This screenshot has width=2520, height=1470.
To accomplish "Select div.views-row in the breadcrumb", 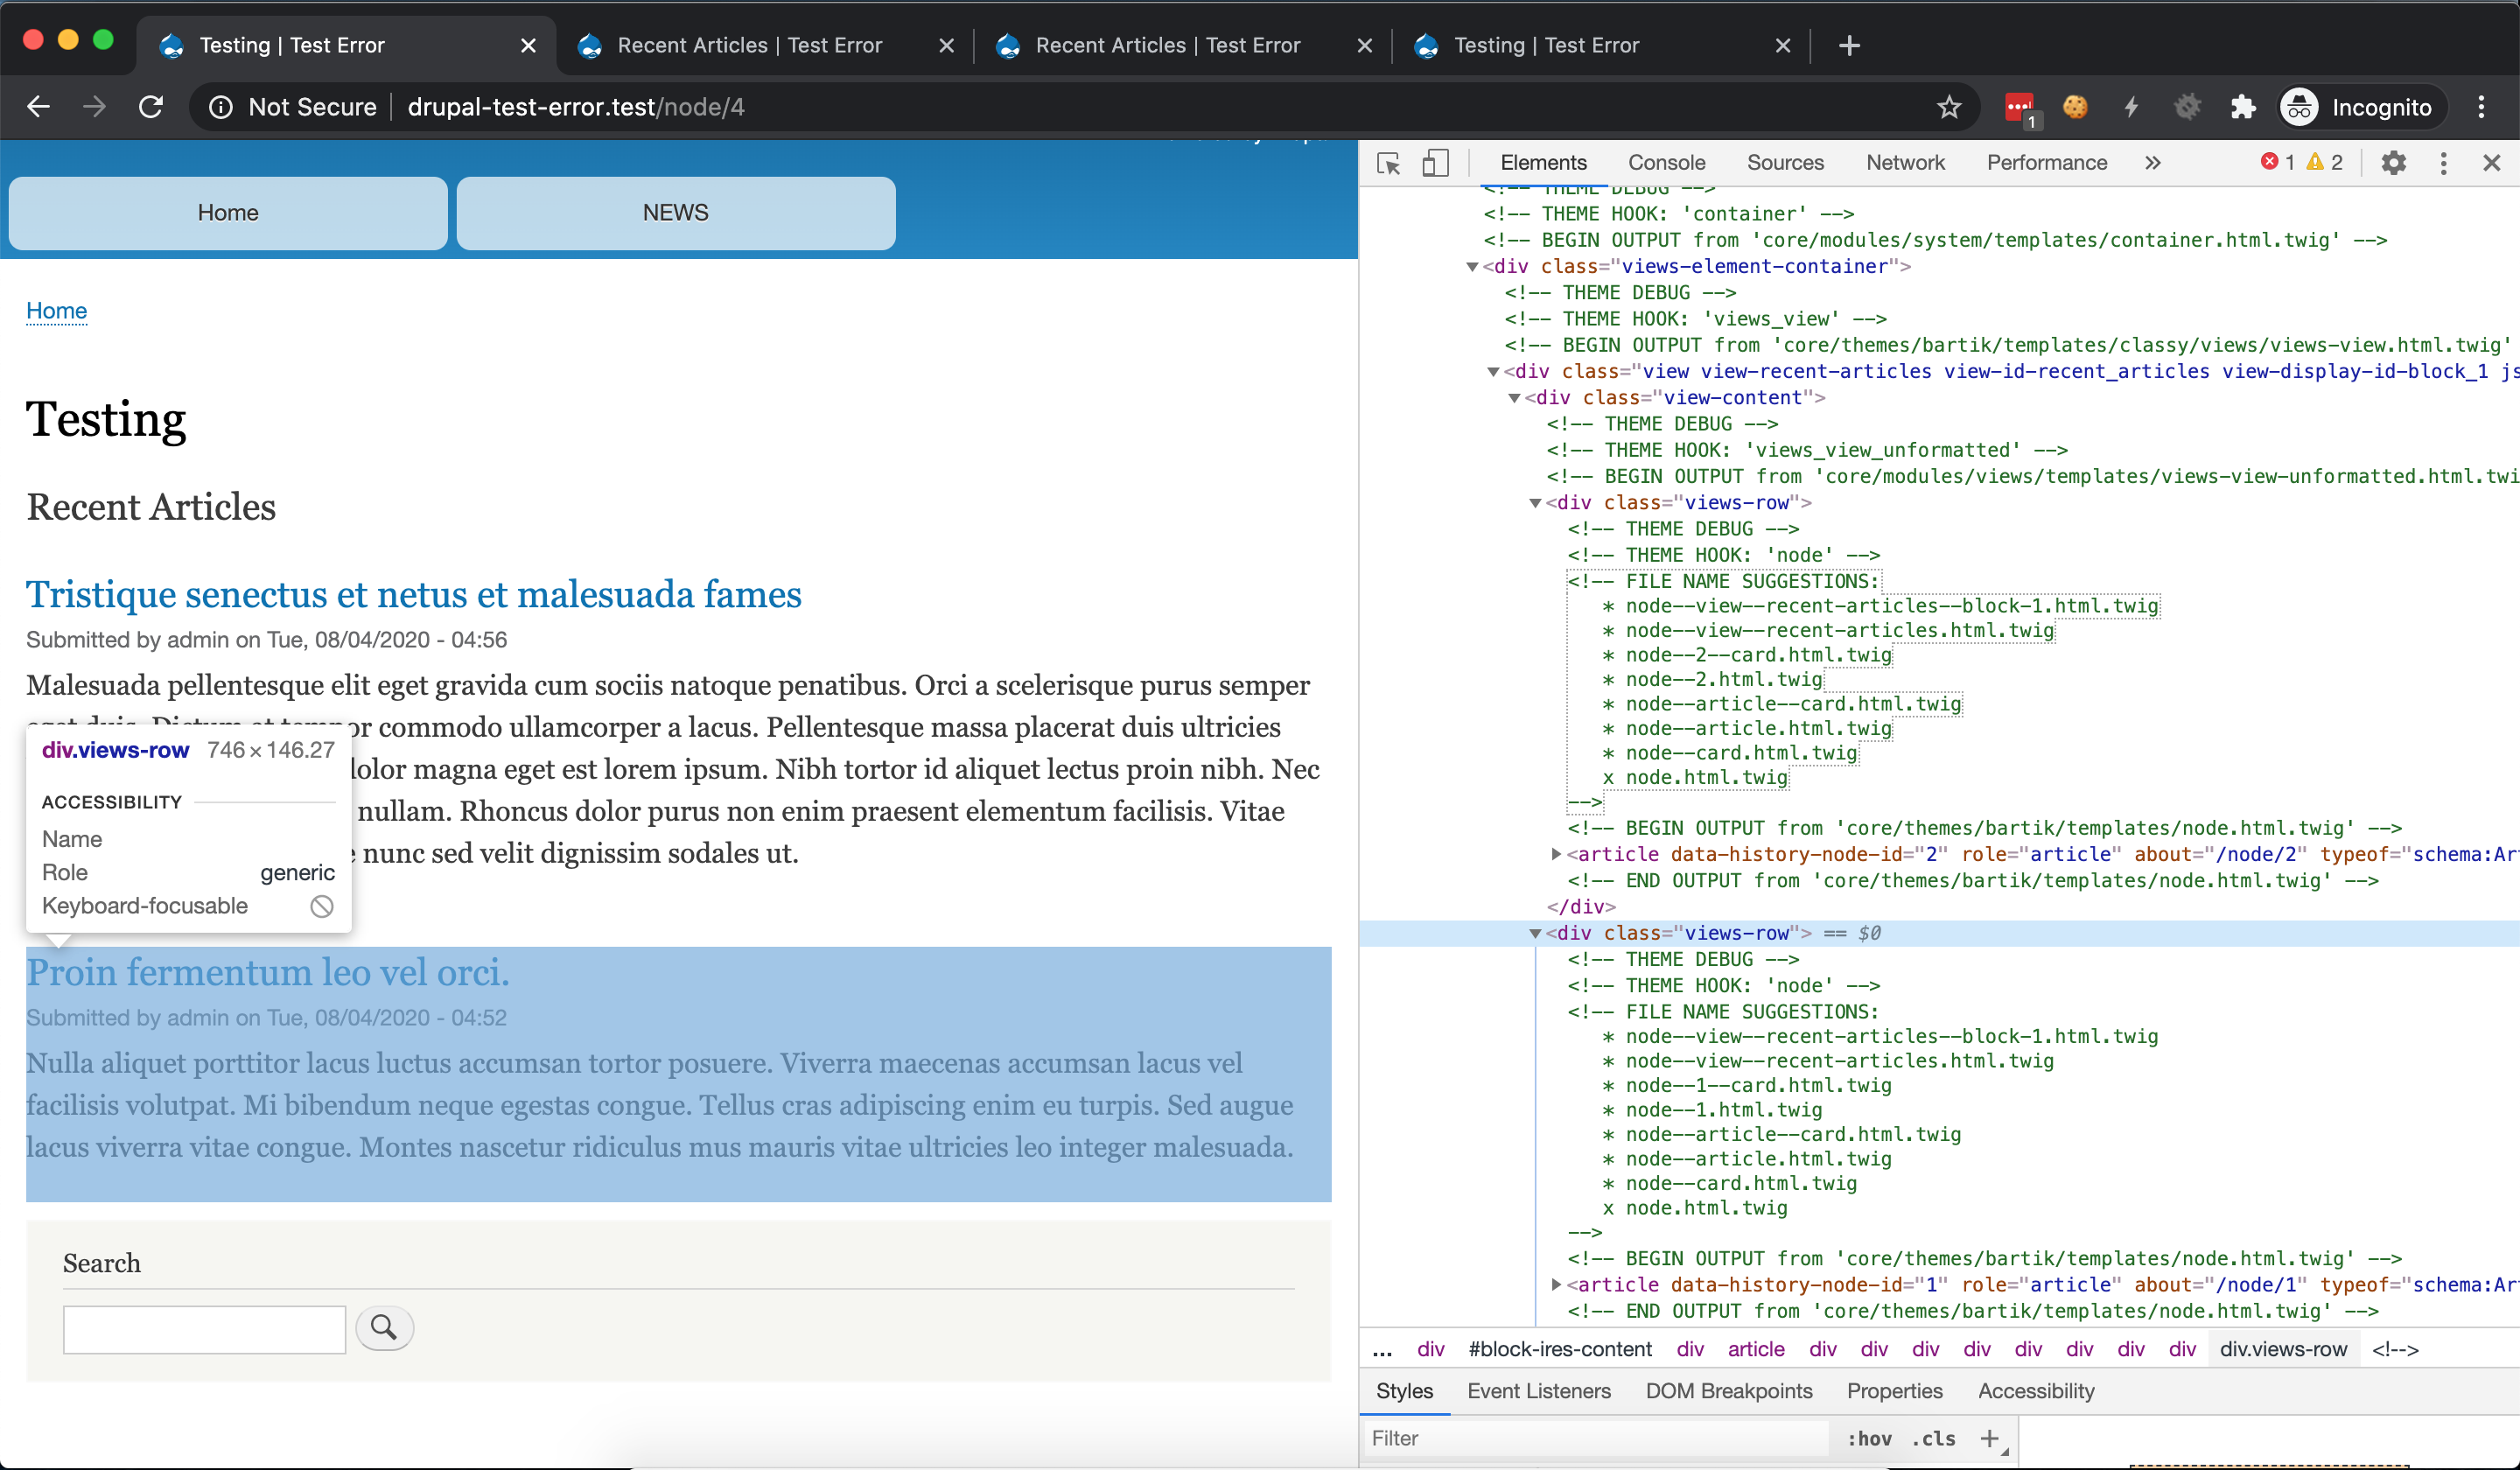I will coord(2283,1349).
